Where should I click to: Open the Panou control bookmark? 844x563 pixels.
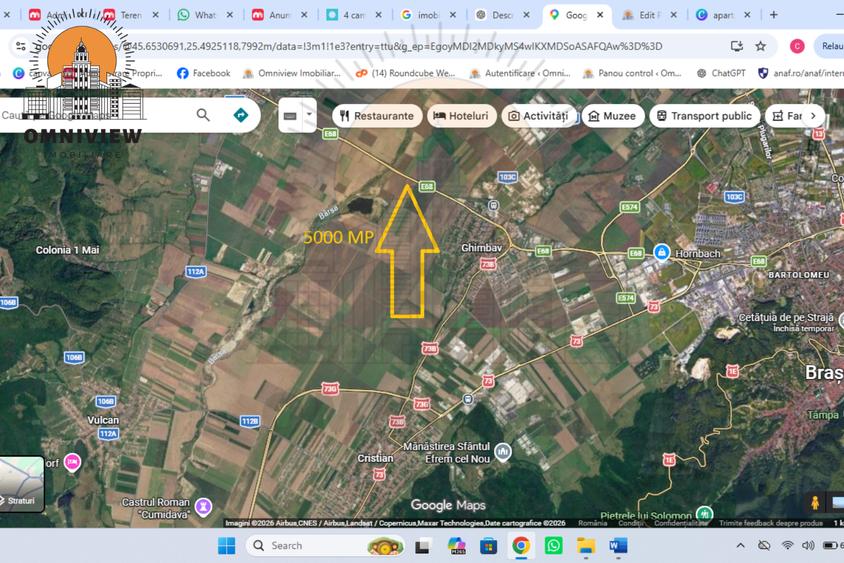632,73
